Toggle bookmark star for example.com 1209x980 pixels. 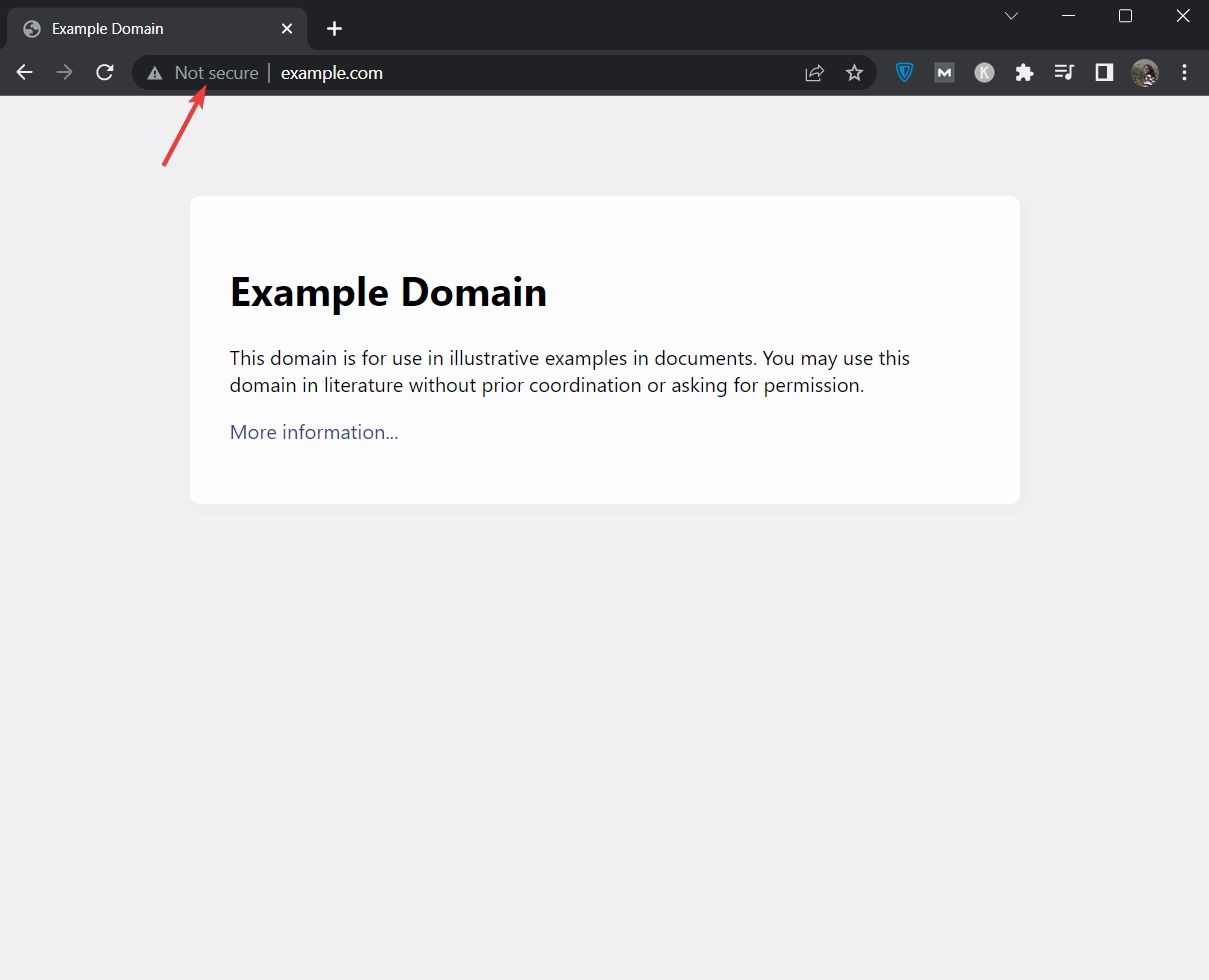(x=854, y=72)
